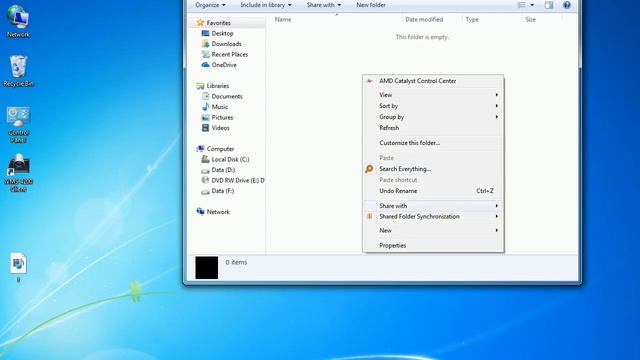Sort by the Date modified column
Screen dimensions: 640x360
coord(424,19)
